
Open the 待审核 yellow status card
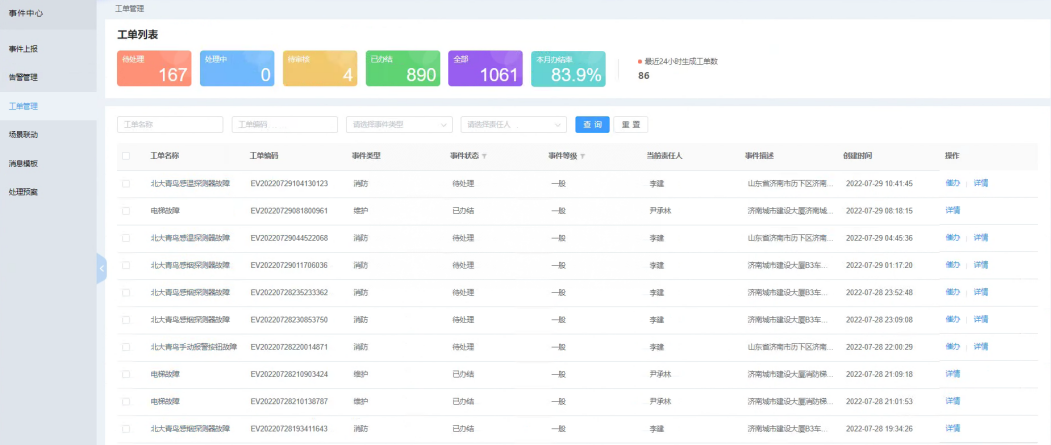point(318,69)
